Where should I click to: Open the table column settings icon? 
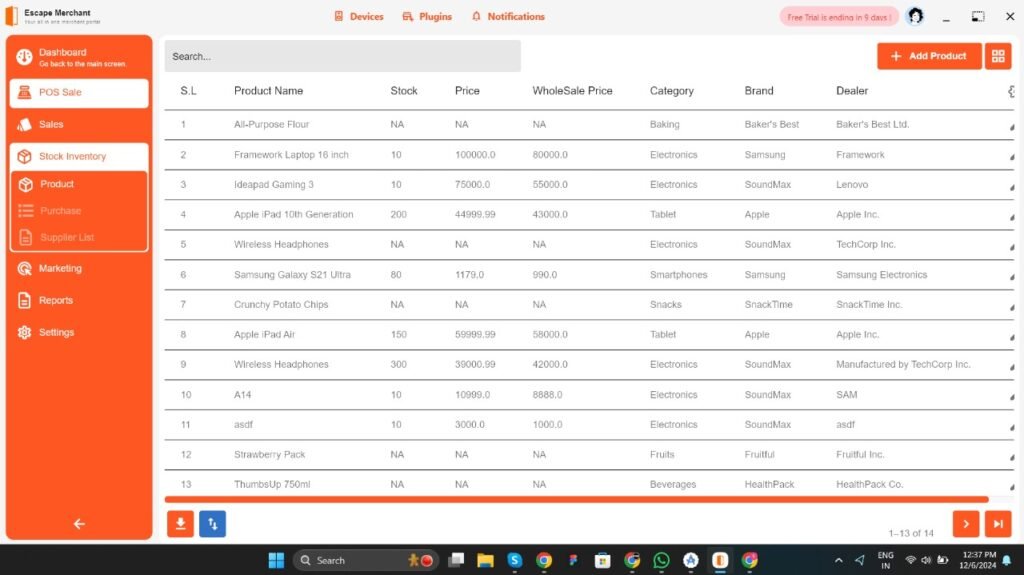[x=1011, y=91]
